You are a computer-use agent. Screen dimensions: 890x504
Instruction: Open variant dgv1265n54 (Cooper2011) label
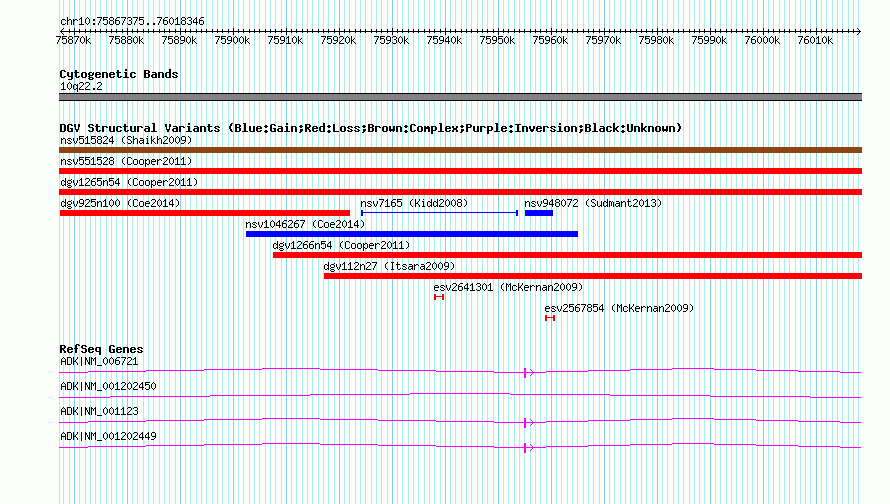click(x=129, y=182)
